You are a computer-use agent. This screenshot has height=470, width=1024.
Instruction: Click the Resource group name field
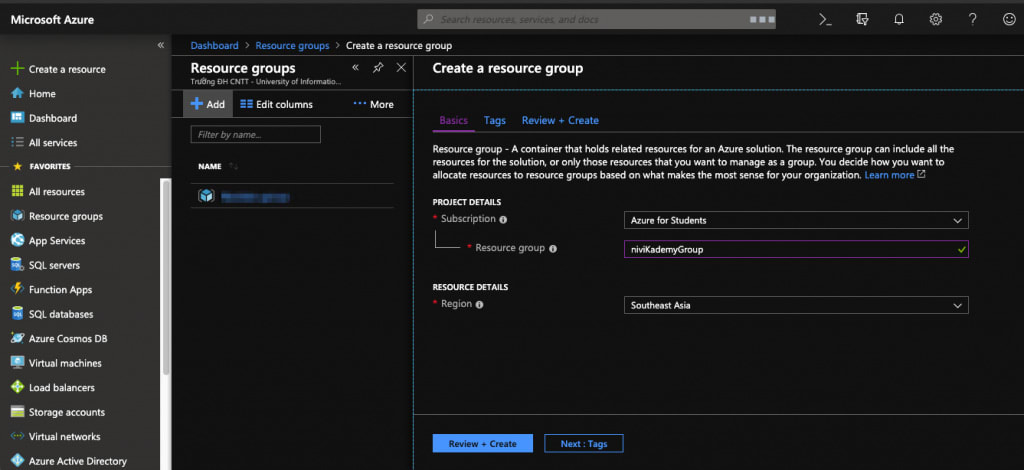pos(796,249)
